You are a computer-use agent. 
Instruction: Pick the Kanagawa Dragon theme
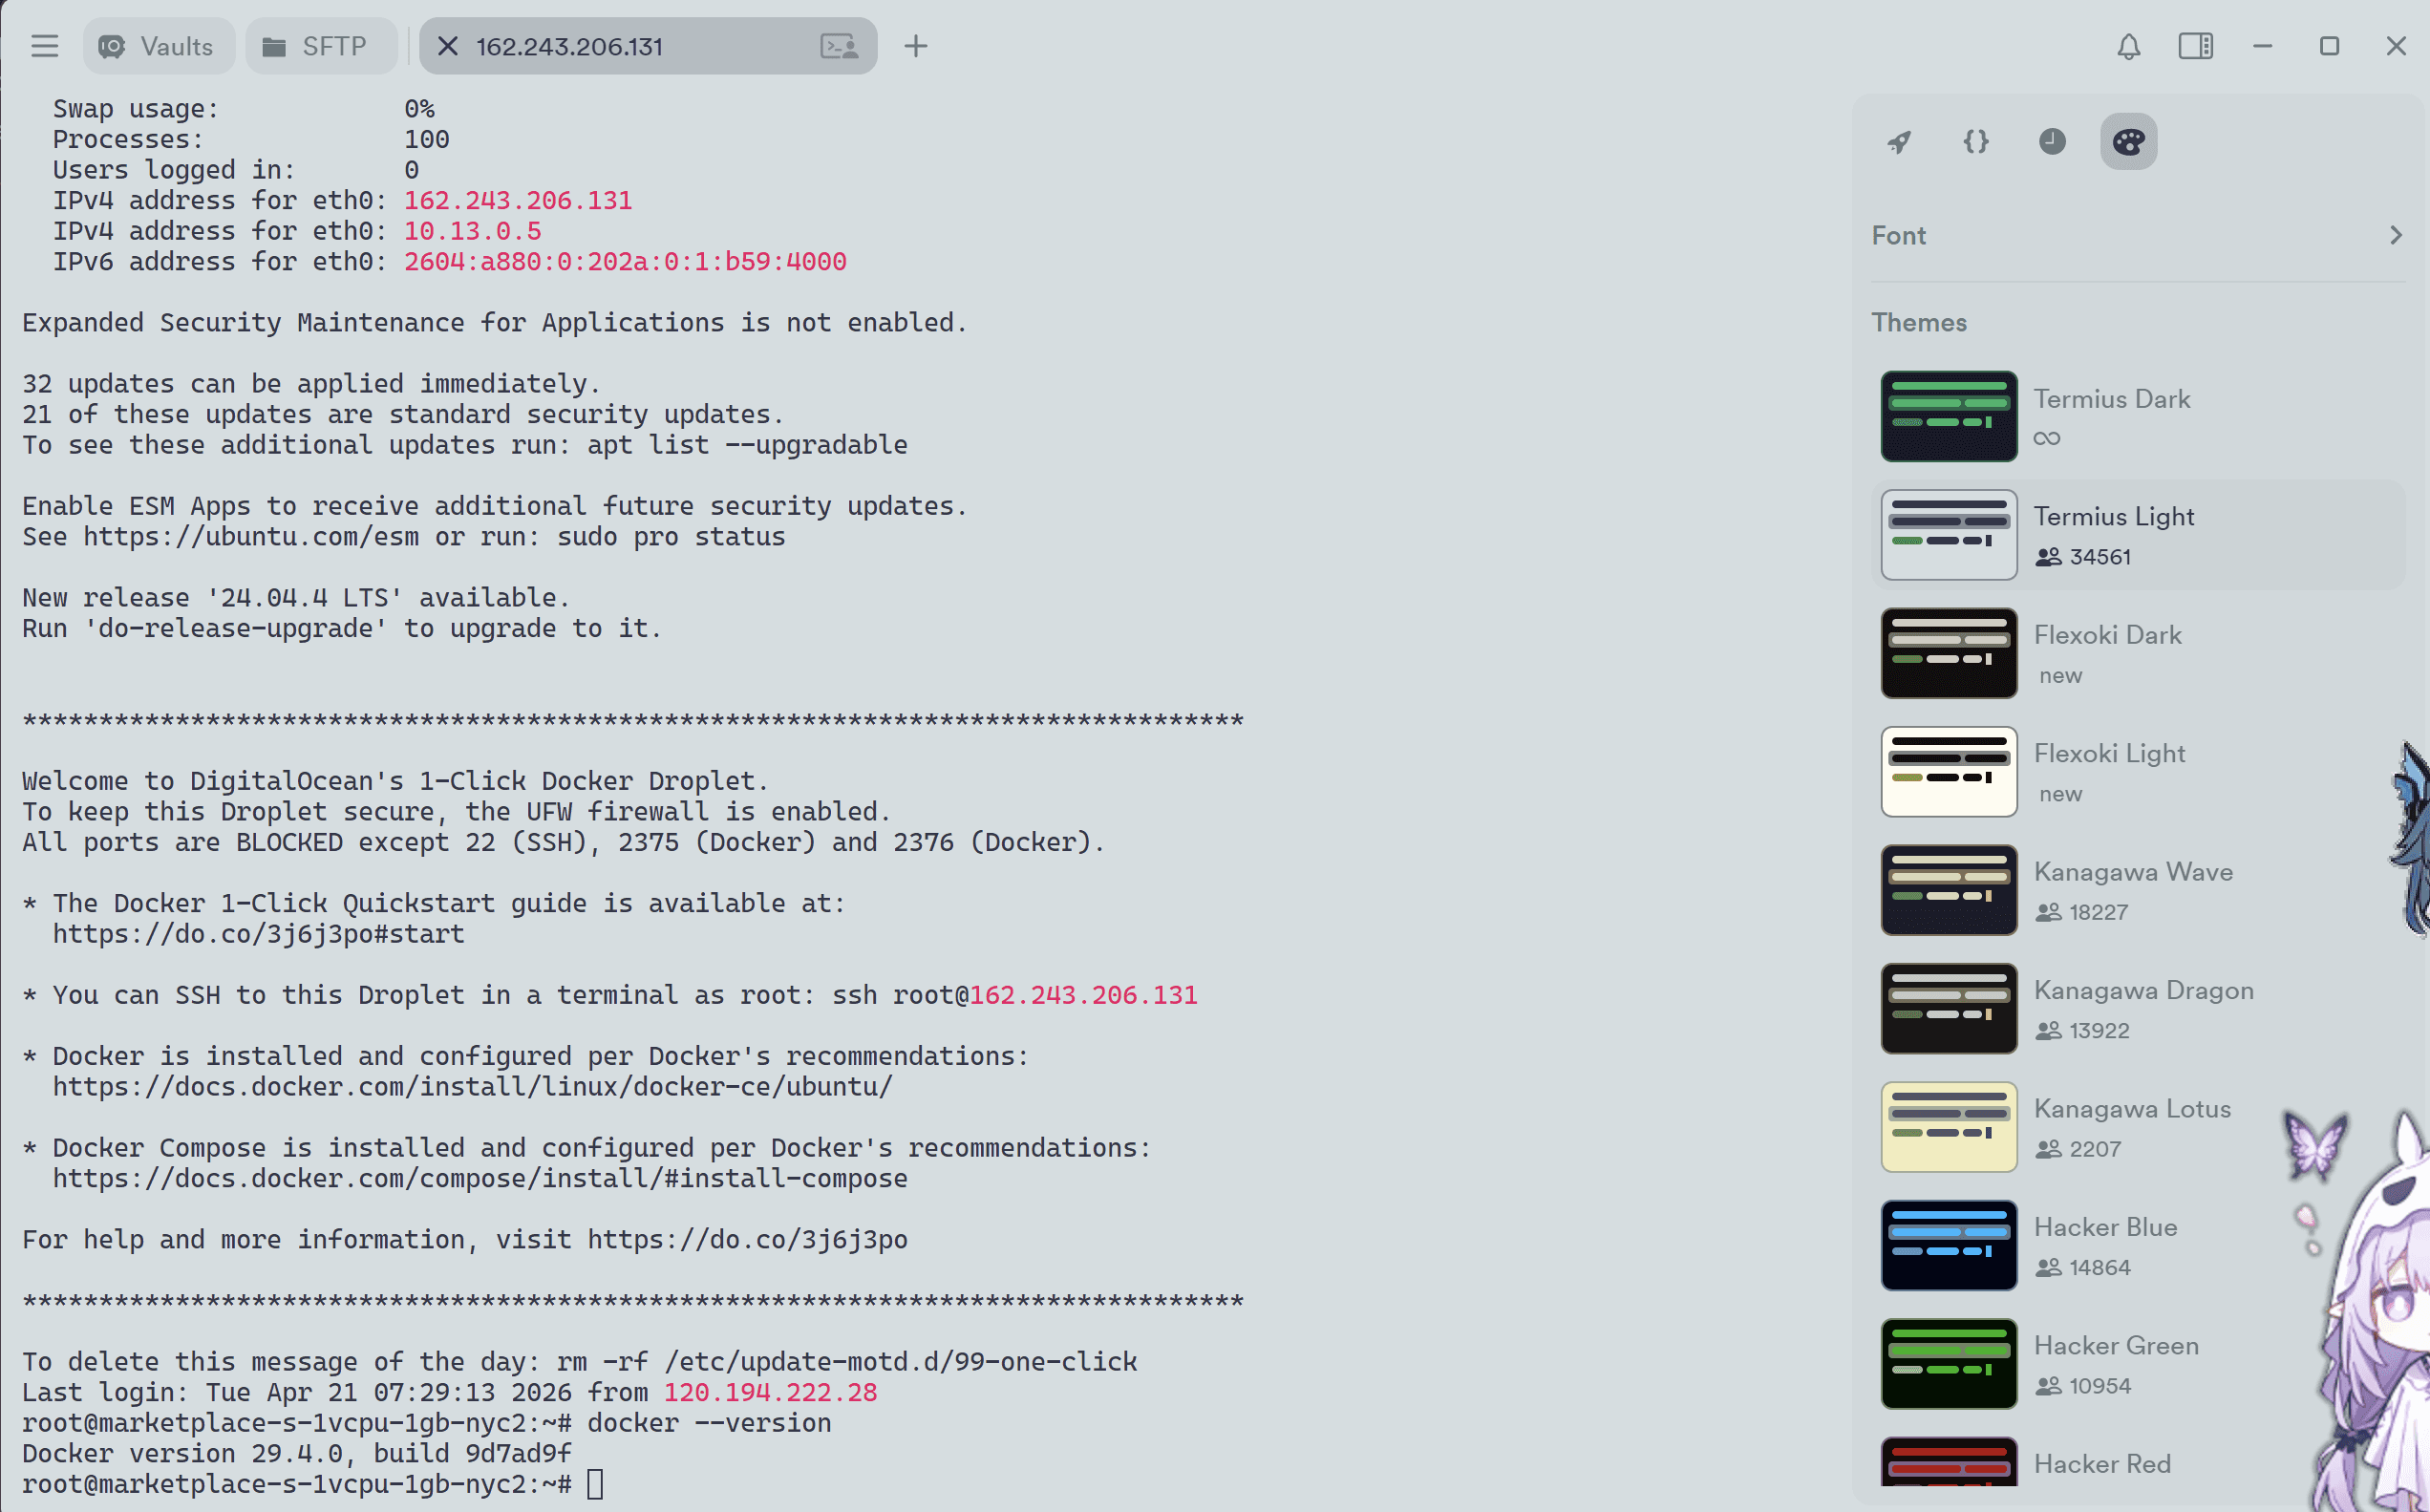[2138, 1008]
